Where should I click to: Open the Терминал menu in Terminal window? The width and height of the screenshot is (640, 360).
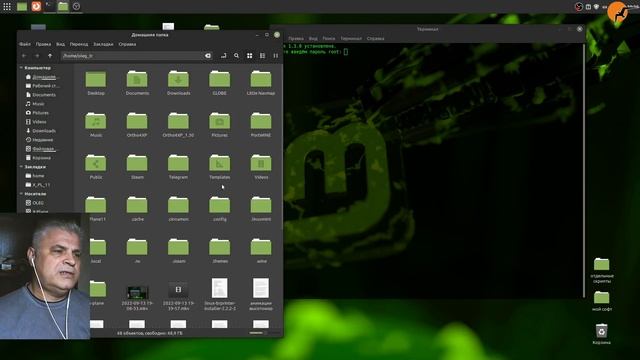351,38
